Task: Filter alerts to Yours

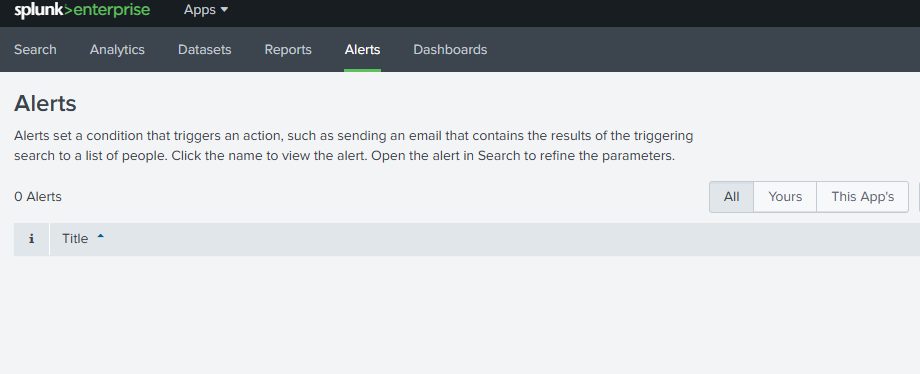Action: (785, 197)
